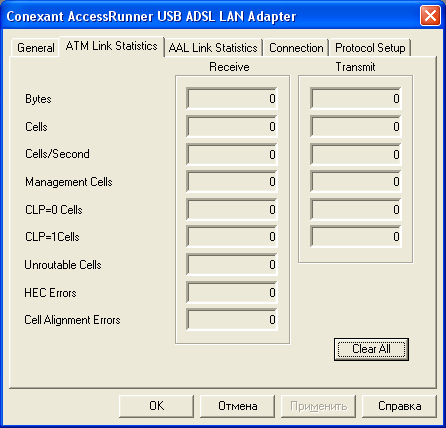This screenshot has width=446, height=428.
Task: Click the Cells row label
Action: tap(36, 127)
